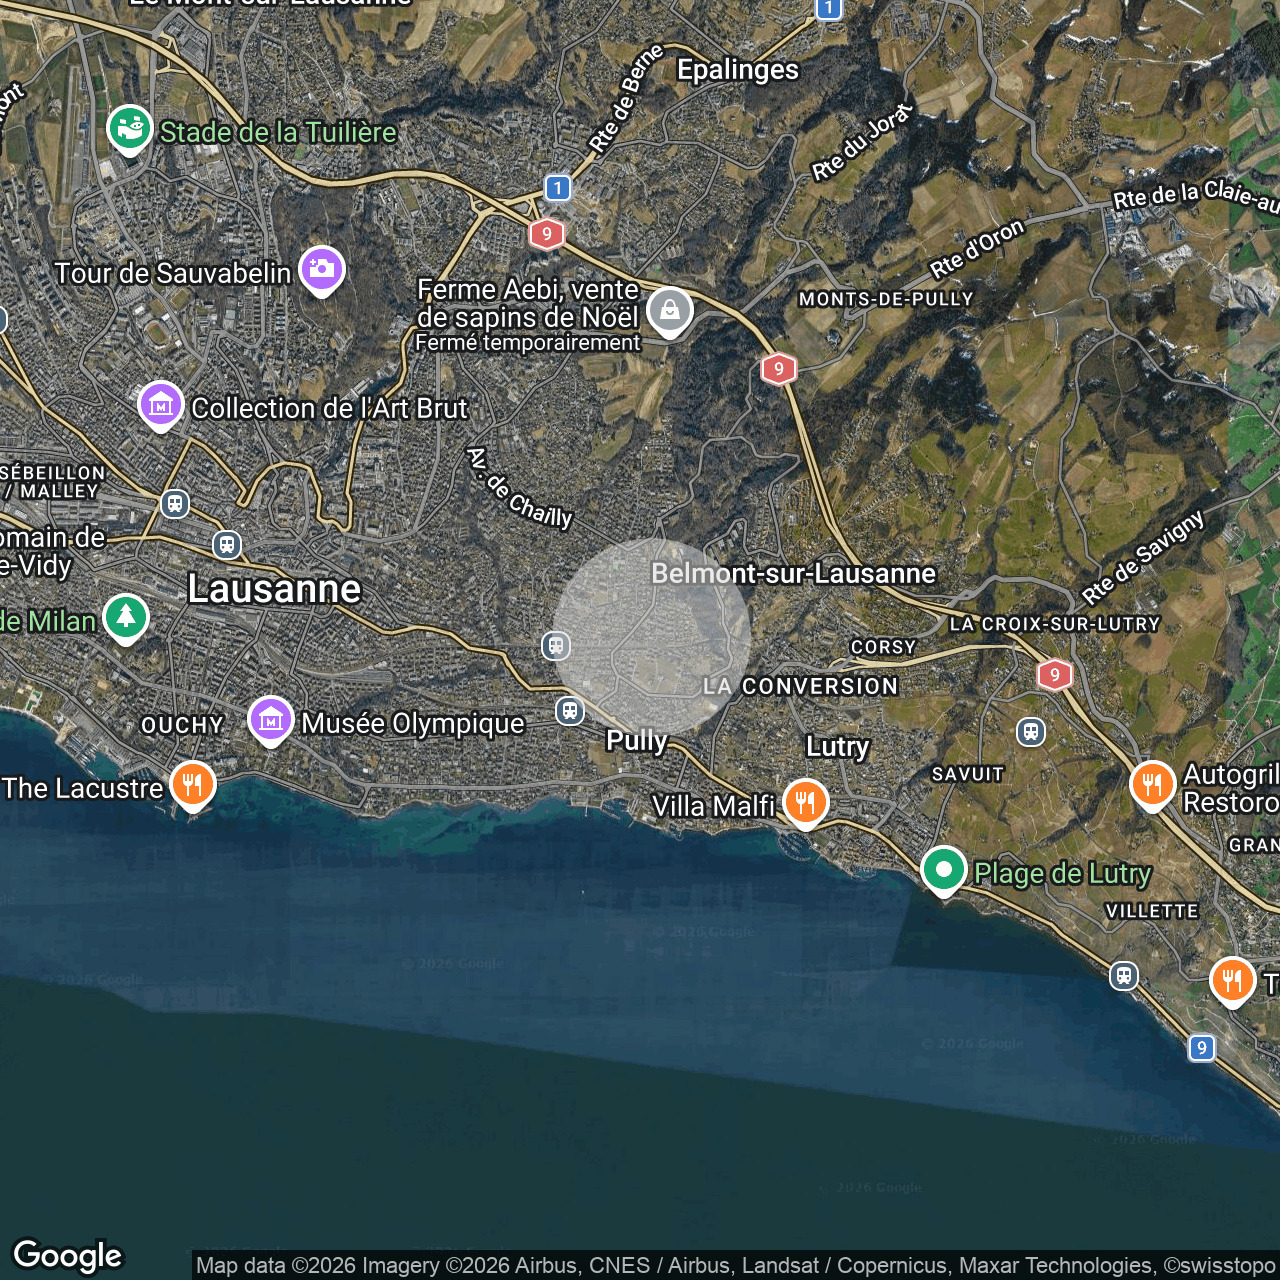Click the Belmont-sur-Lausanne place label
Screen dimensions: 1280x1280
pos(793,573)
